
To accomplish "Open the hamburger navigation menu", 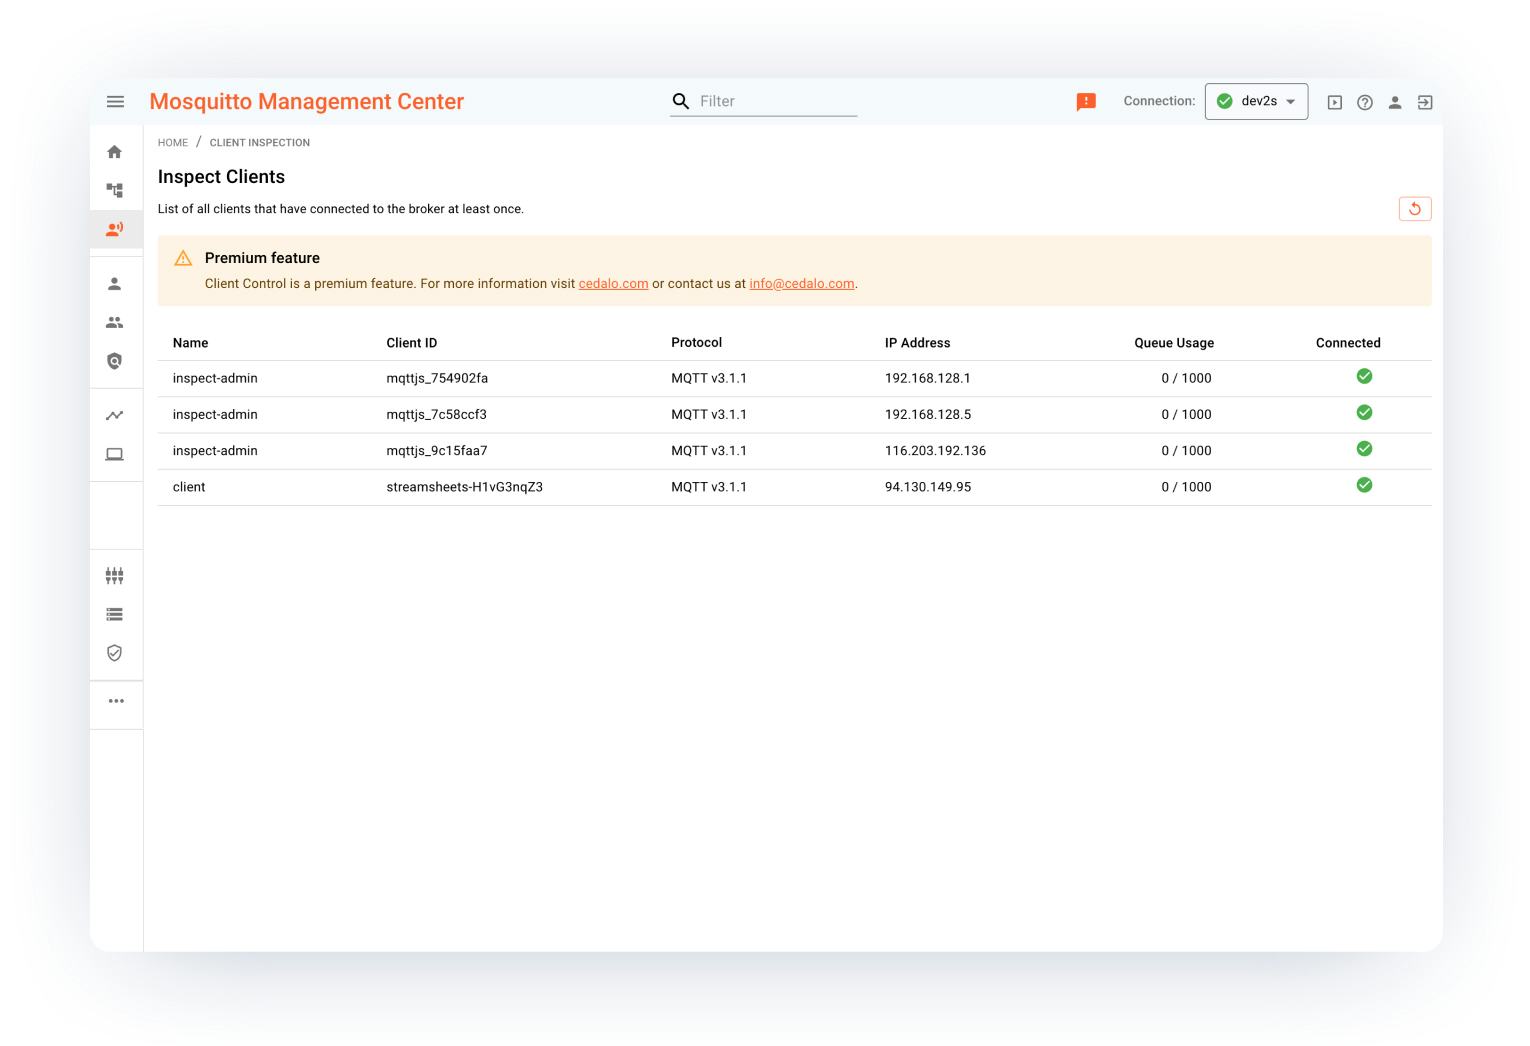I will [115, 101].
